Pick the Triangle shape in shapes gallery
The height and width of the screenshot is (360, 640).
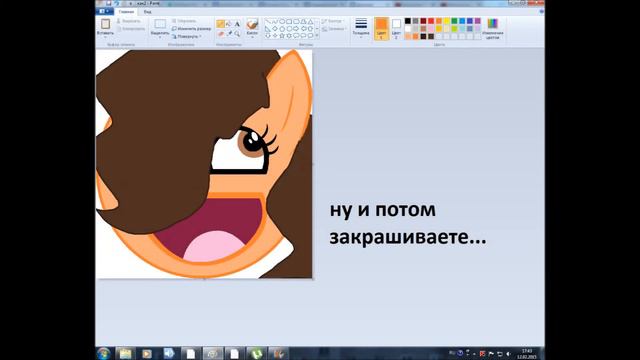pyautogui.click(x=311, y=22)
